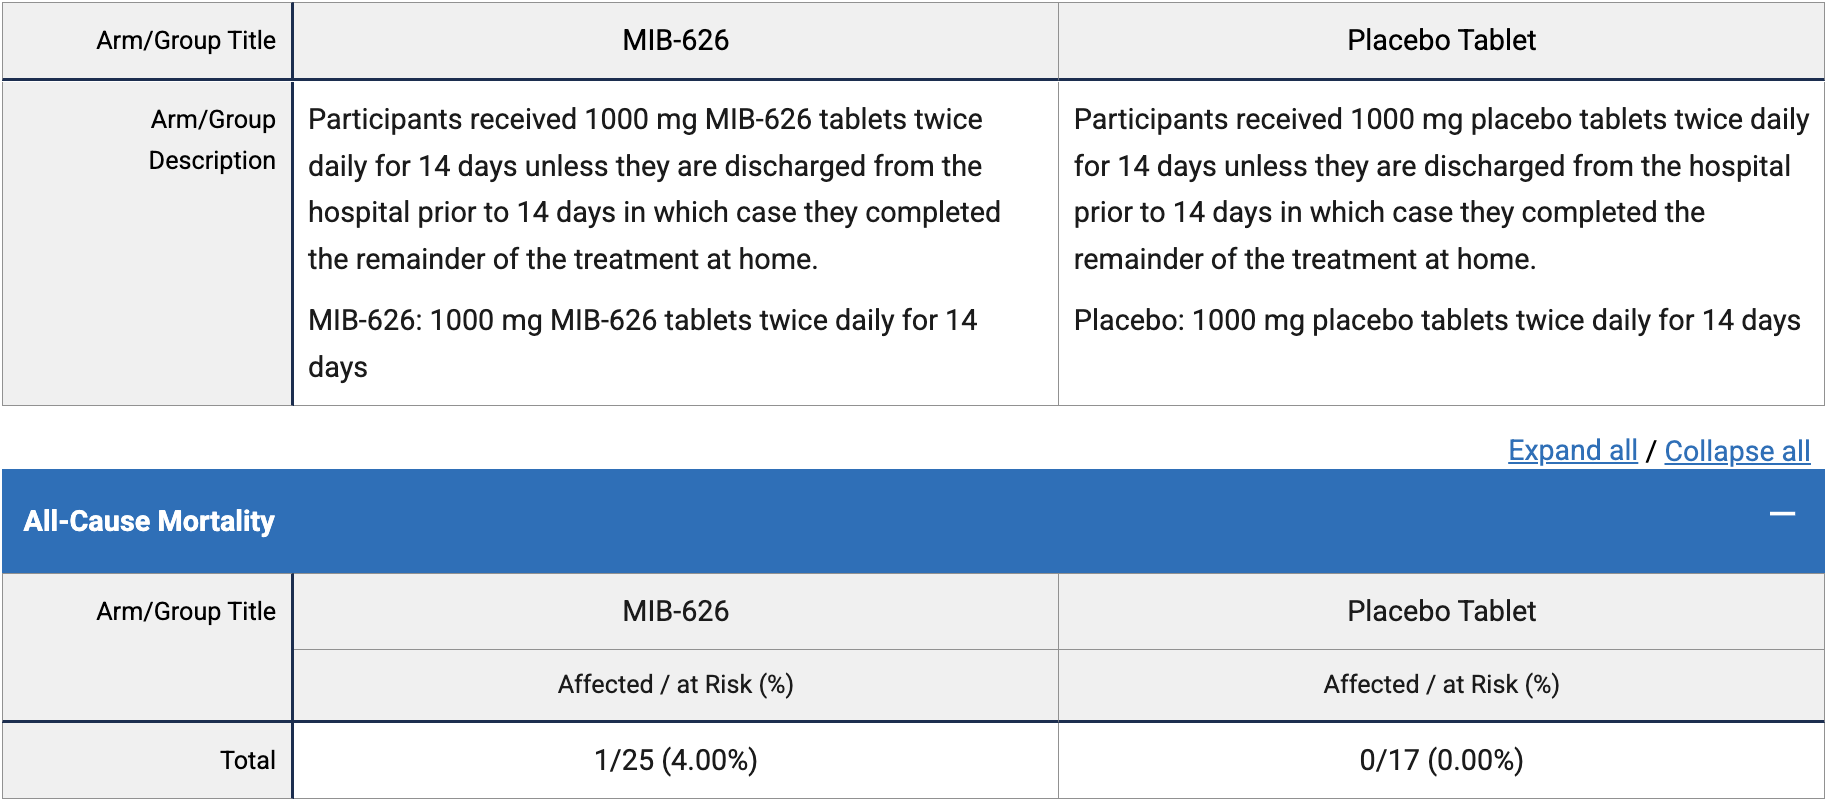
Task: Click the 1/25 (4.00%) mortality cell
Action: 675,760
